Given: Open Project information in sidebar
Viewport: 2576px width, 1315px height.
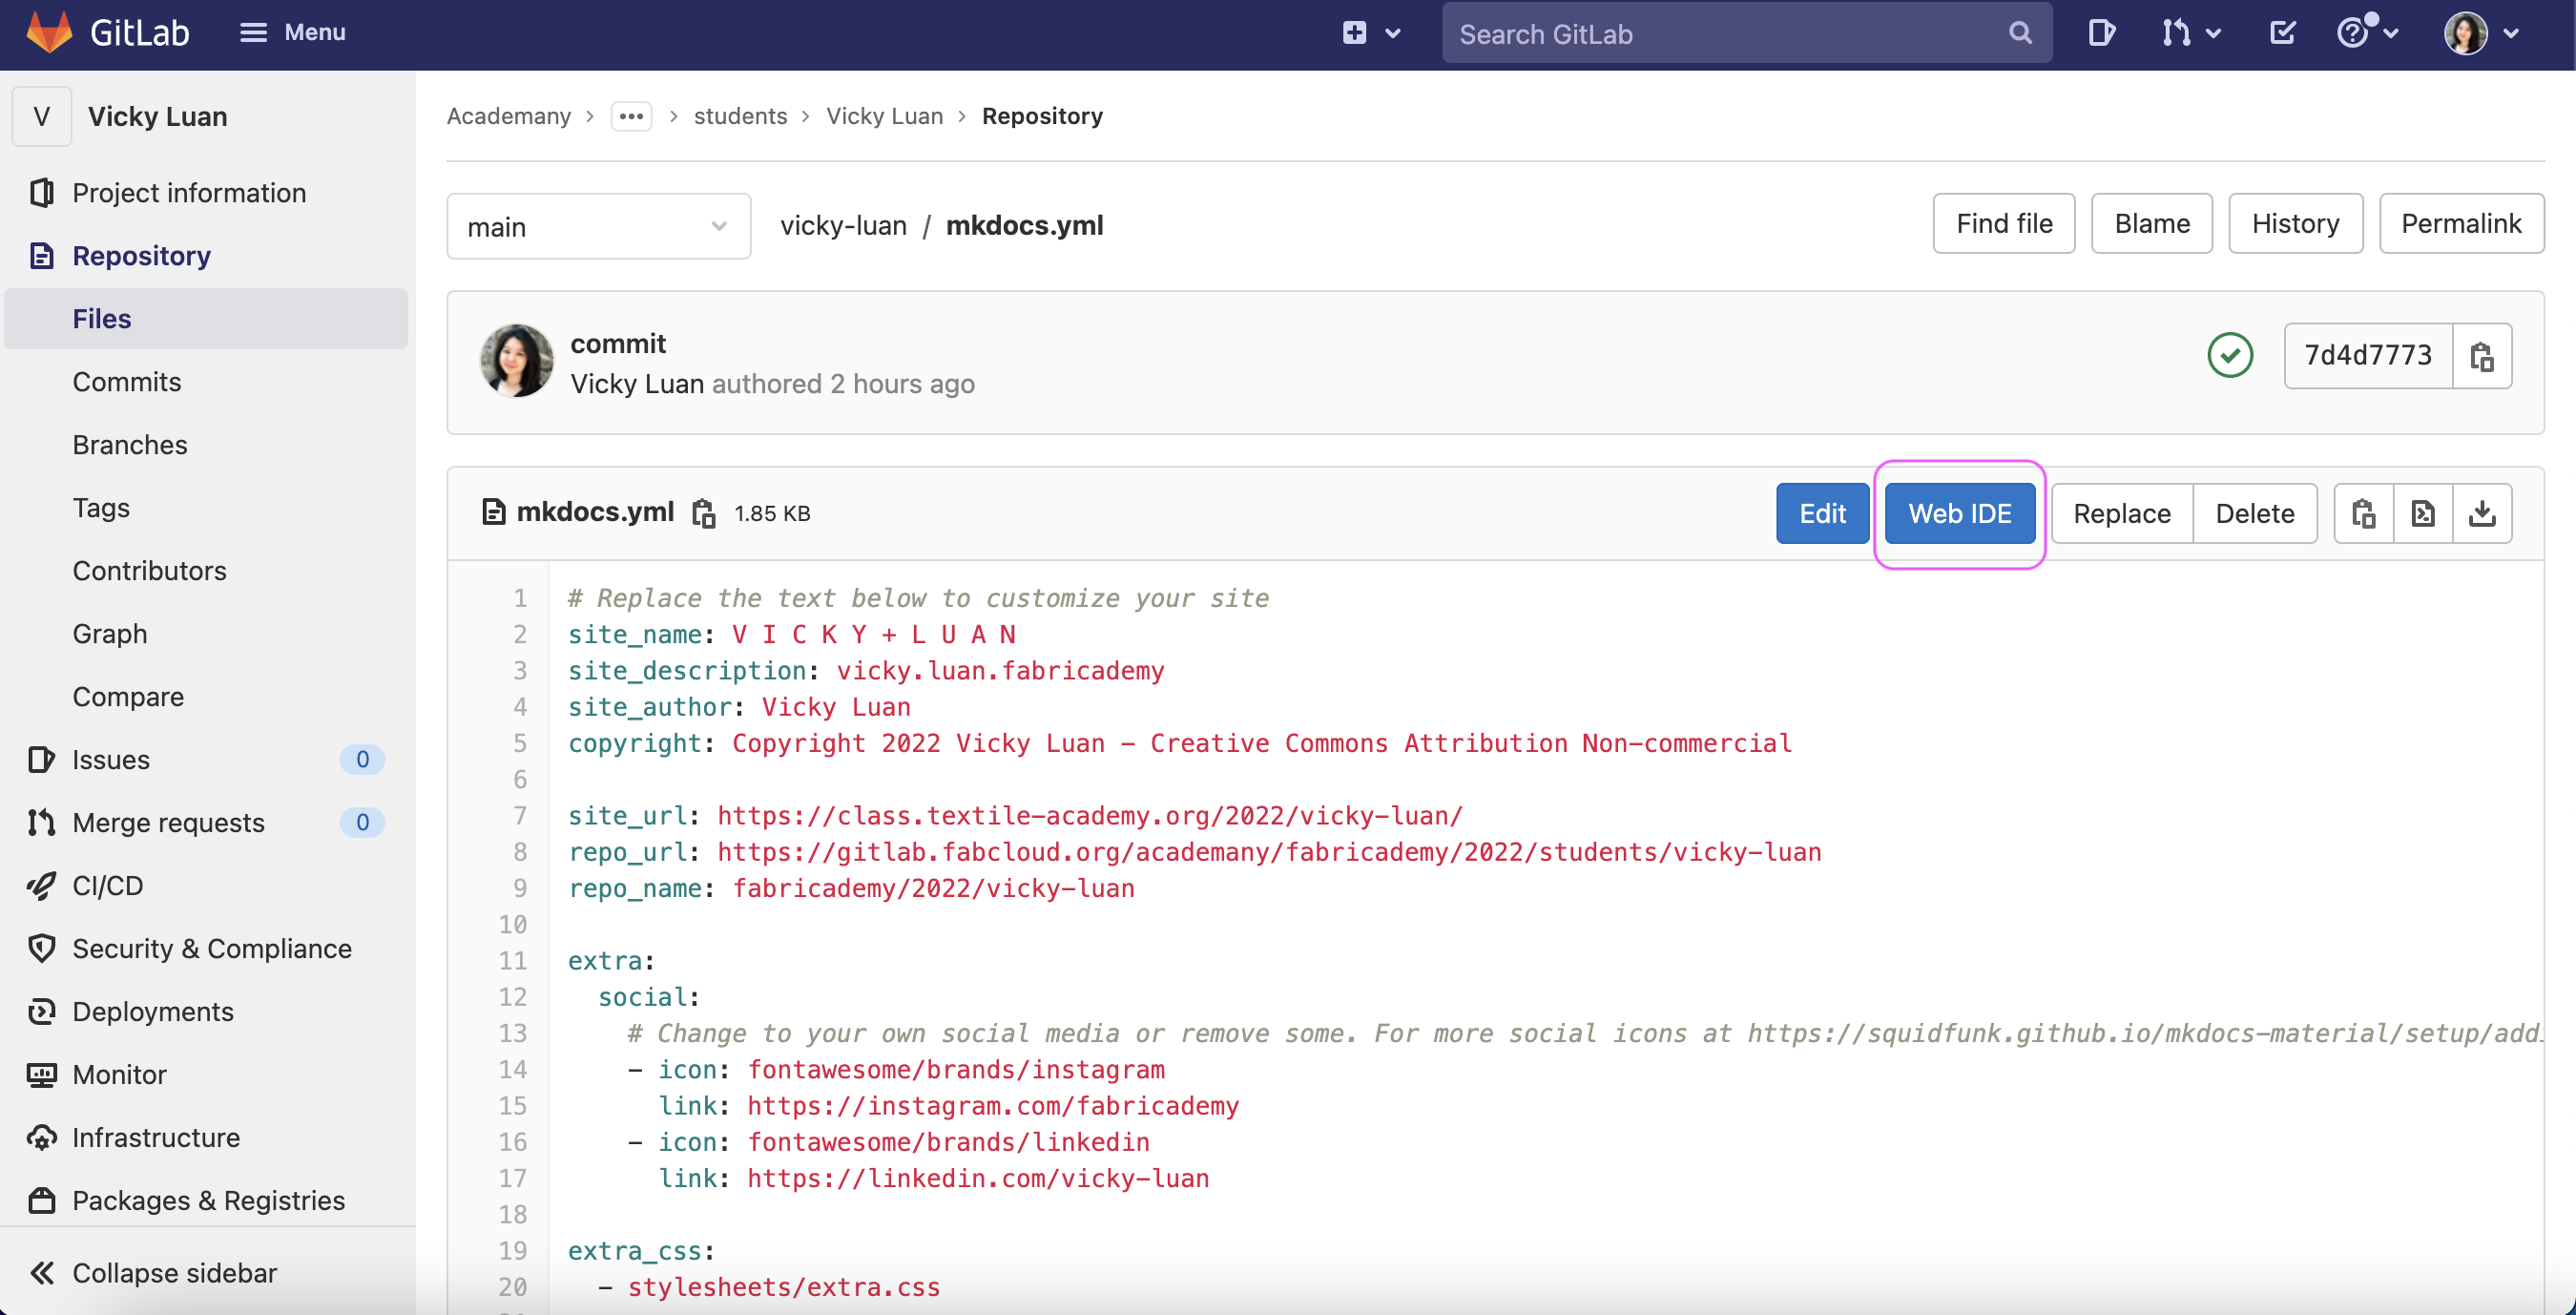Looking at the screenshot, I should click(189, 192).
